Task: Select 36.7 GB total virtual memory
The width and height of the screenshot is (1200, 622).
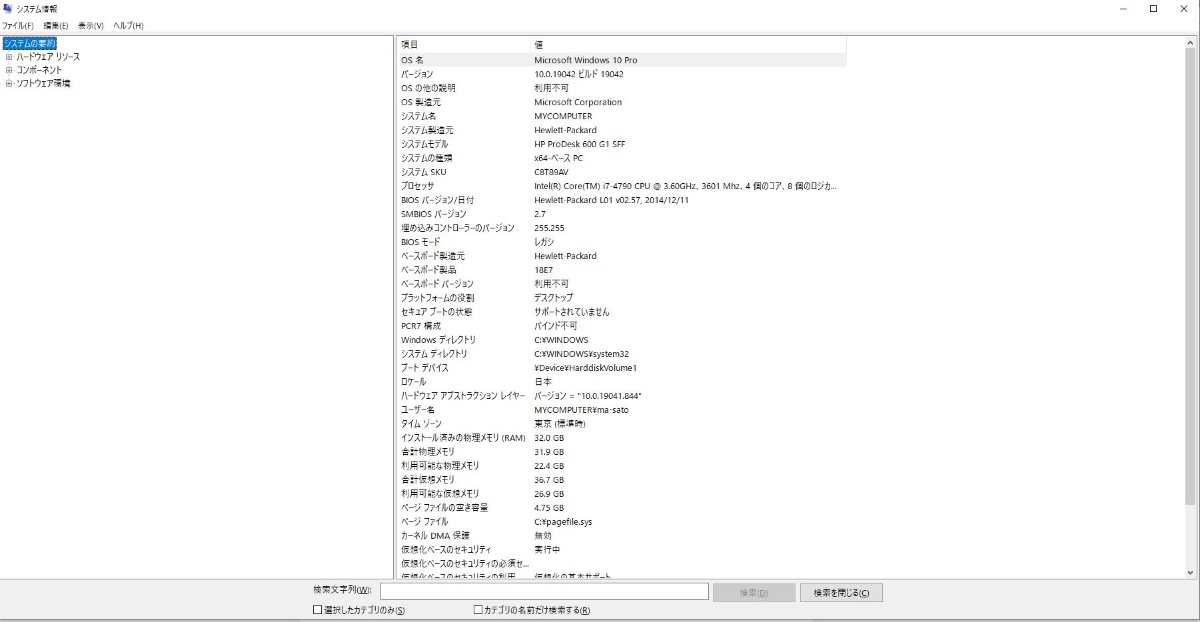Action: (549, 480)
